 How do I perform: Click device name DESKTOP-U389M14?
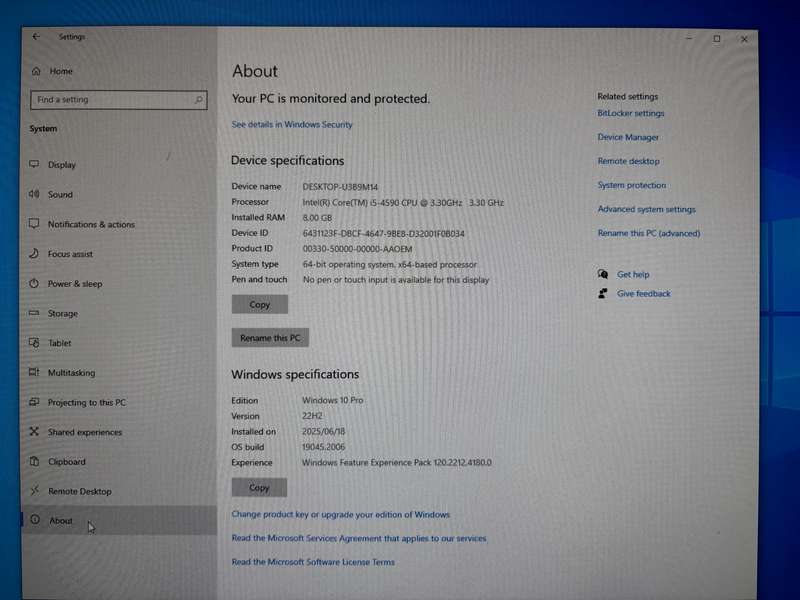[x=340, y=187]
